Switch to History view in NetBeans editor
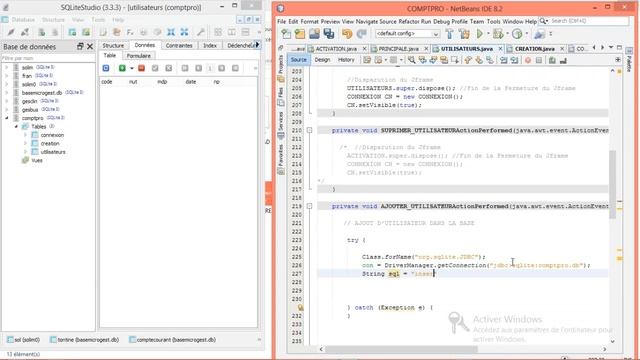Image resolution: width=640 pixels, height=360 pixels. click(346, 60)
